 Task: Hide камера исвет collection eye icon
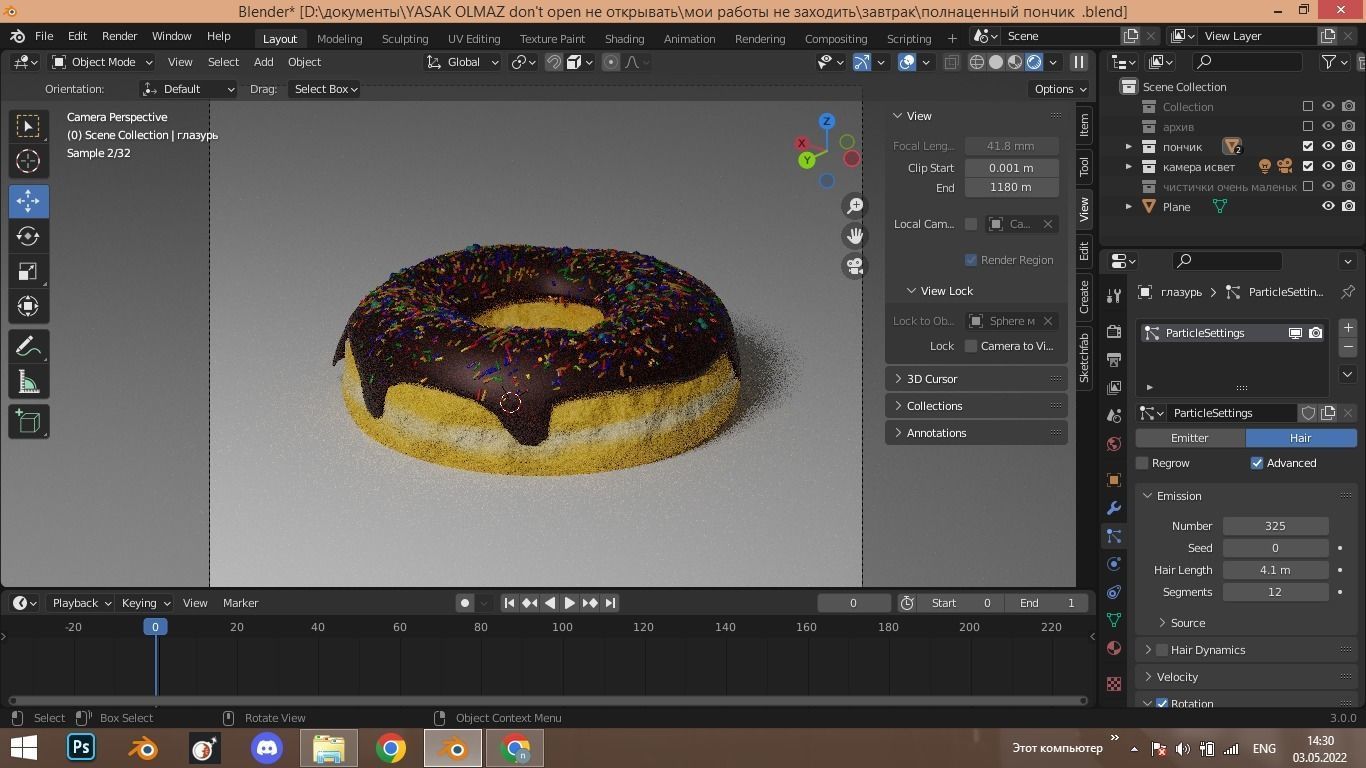point(1328,166)
